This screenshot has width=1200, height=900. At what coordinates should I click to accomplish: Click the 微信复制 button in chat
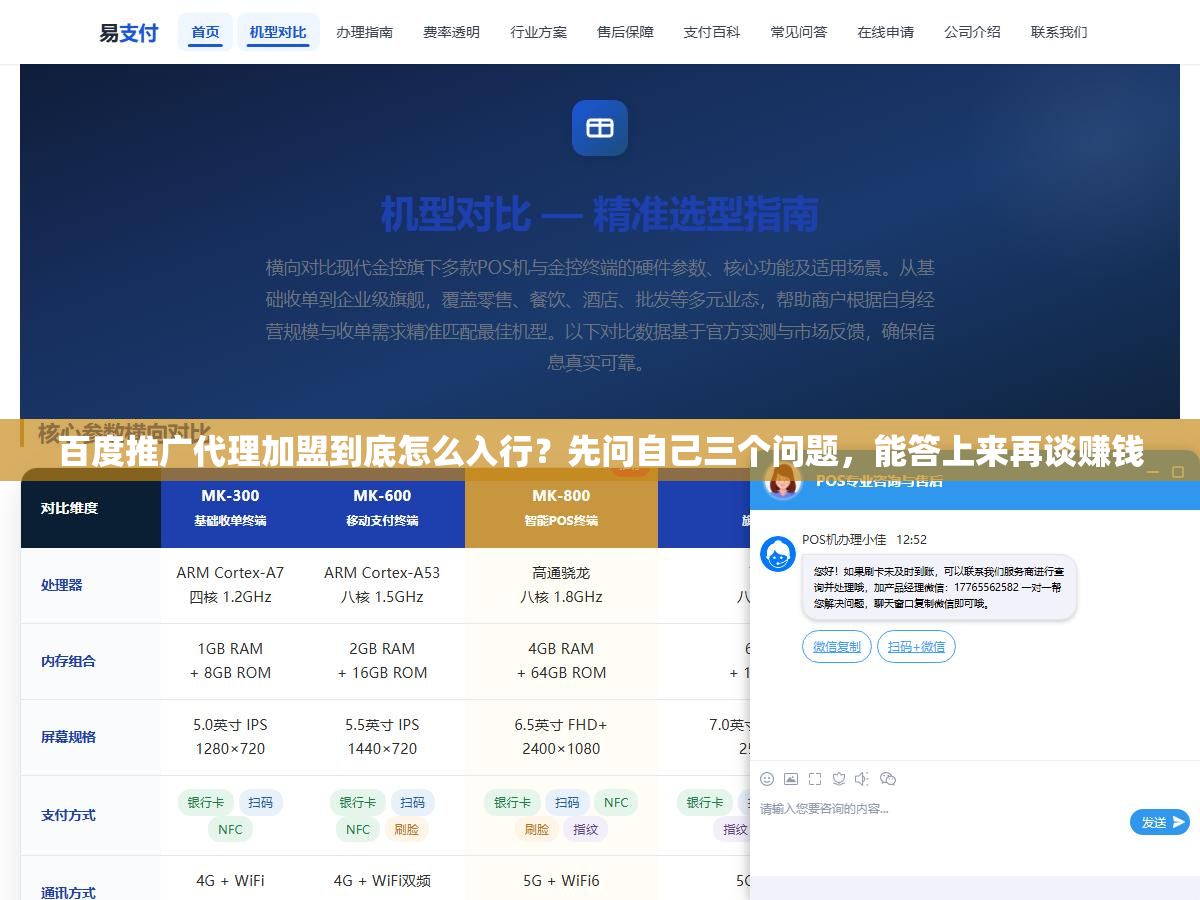coord(837,647)
